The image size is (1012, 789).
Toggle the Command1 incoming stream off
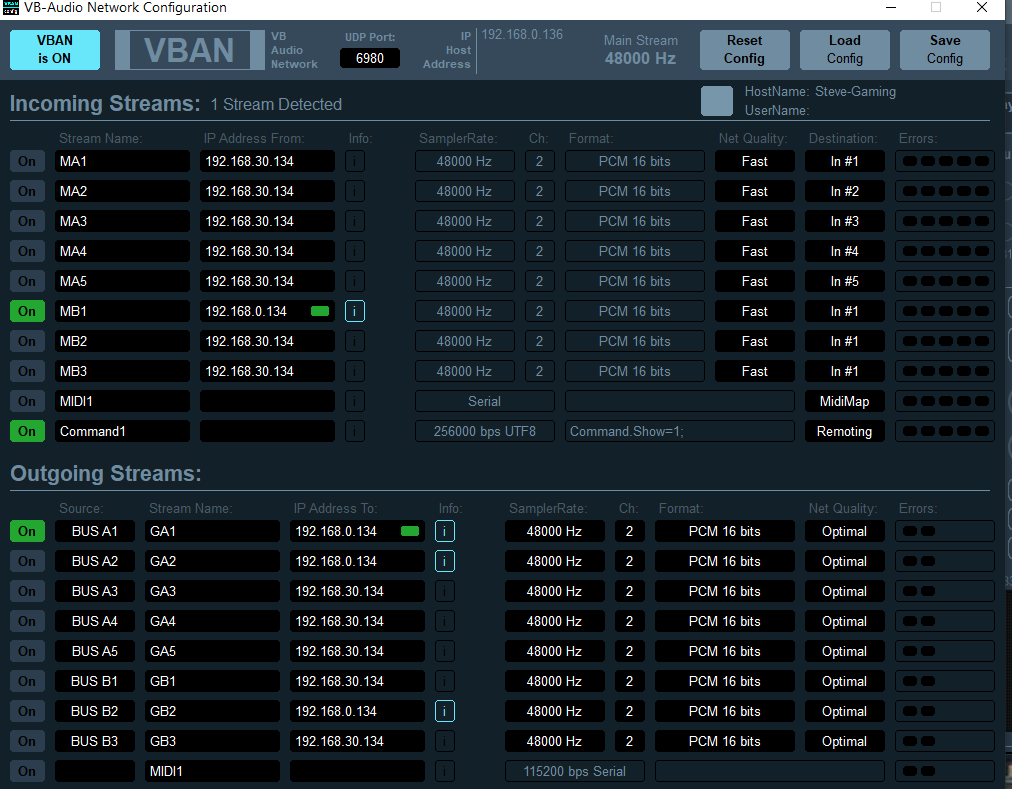(27, 431)
